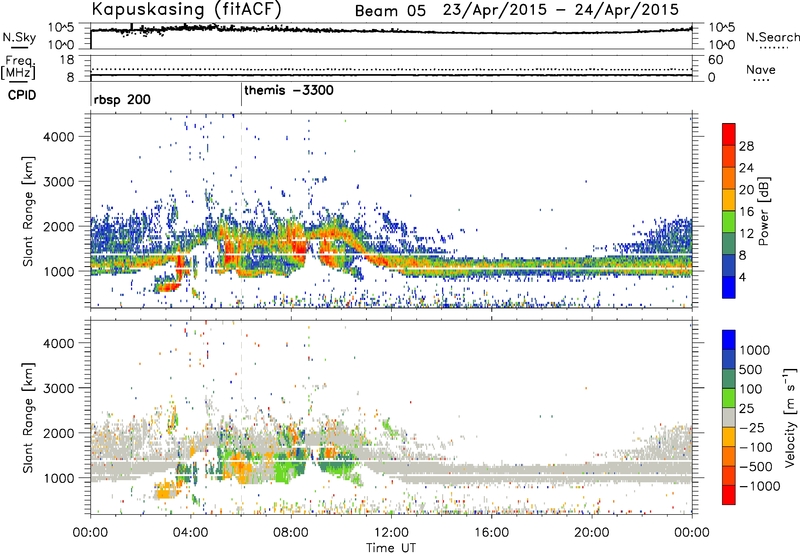This screenshot has width=800, height=554.
Task: Click 'Slant Range [km]' label of the velocity panel
Action: (28, 418)
